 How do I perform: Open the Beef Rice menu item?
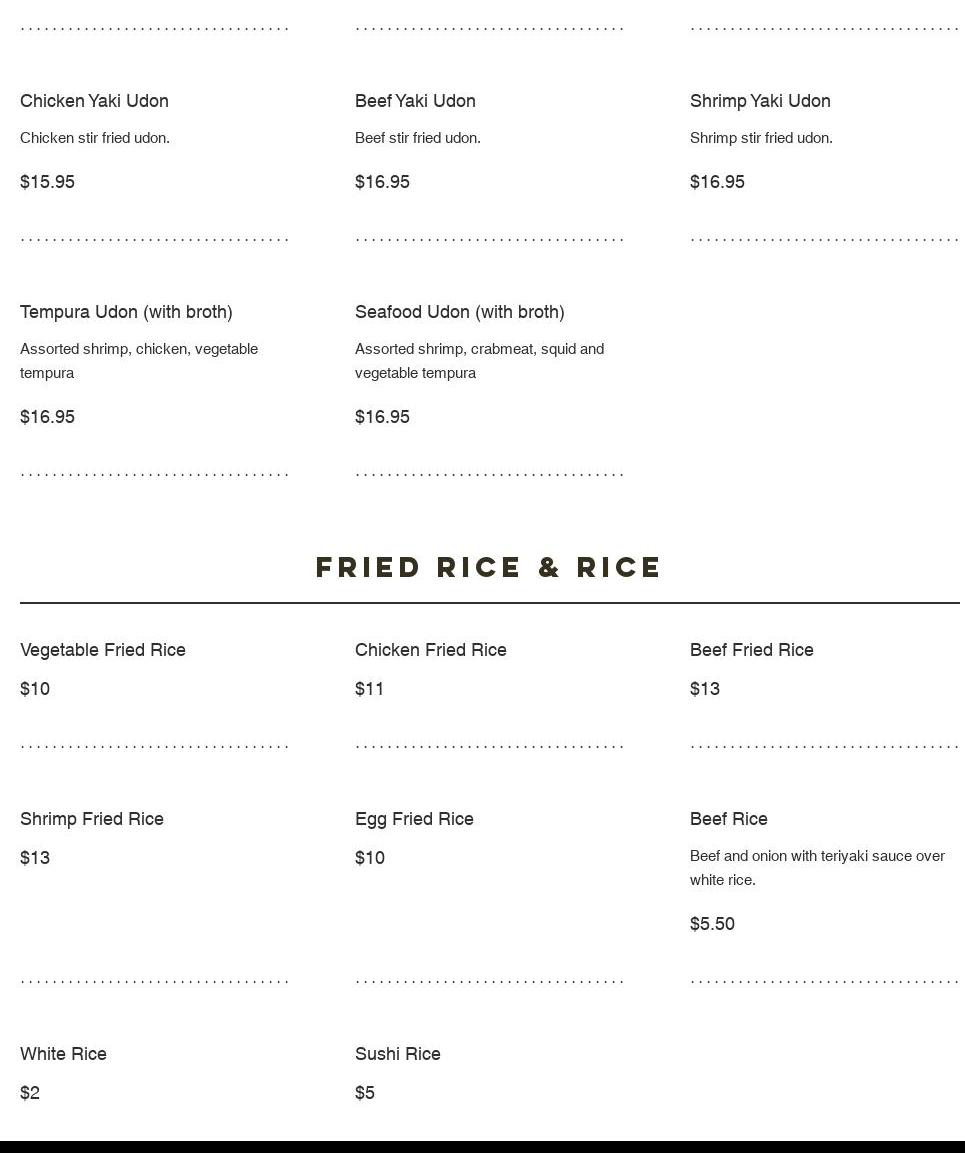(x=728, y=819)
